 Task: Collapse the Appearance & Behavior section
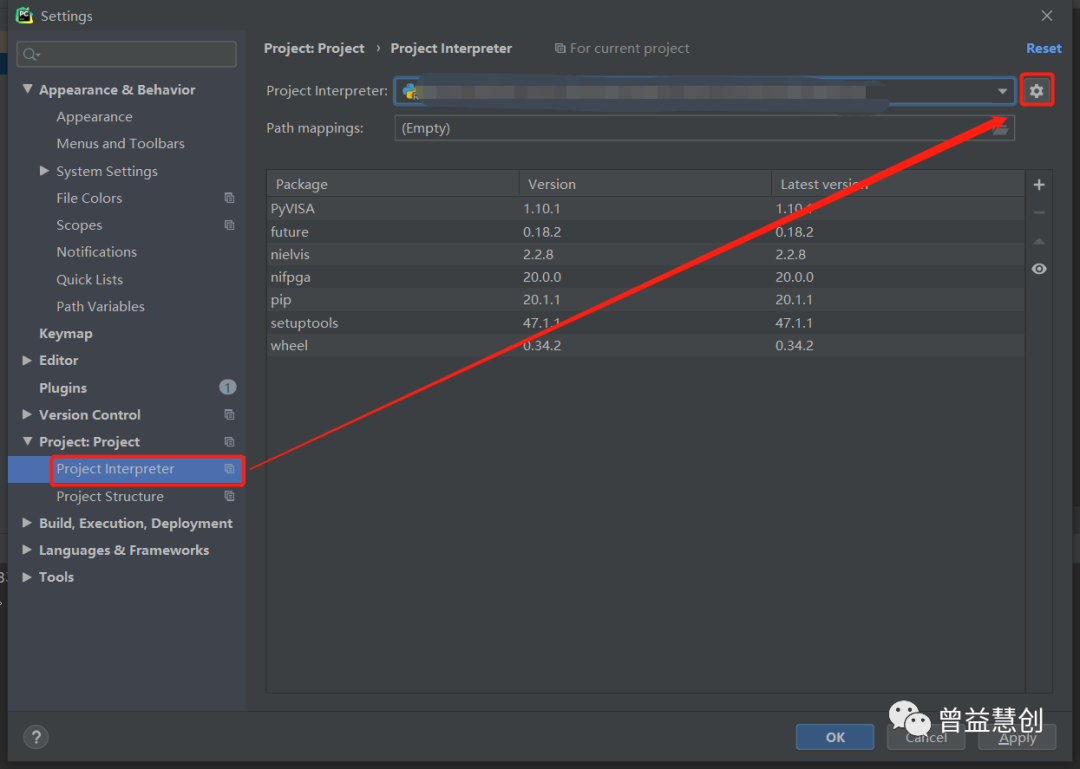click(x=28, y=89)
